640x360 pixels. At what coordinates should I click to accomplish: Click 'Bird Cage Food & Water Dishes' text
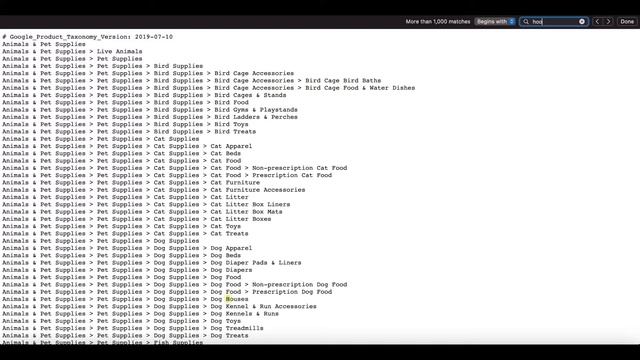point(360,88)
